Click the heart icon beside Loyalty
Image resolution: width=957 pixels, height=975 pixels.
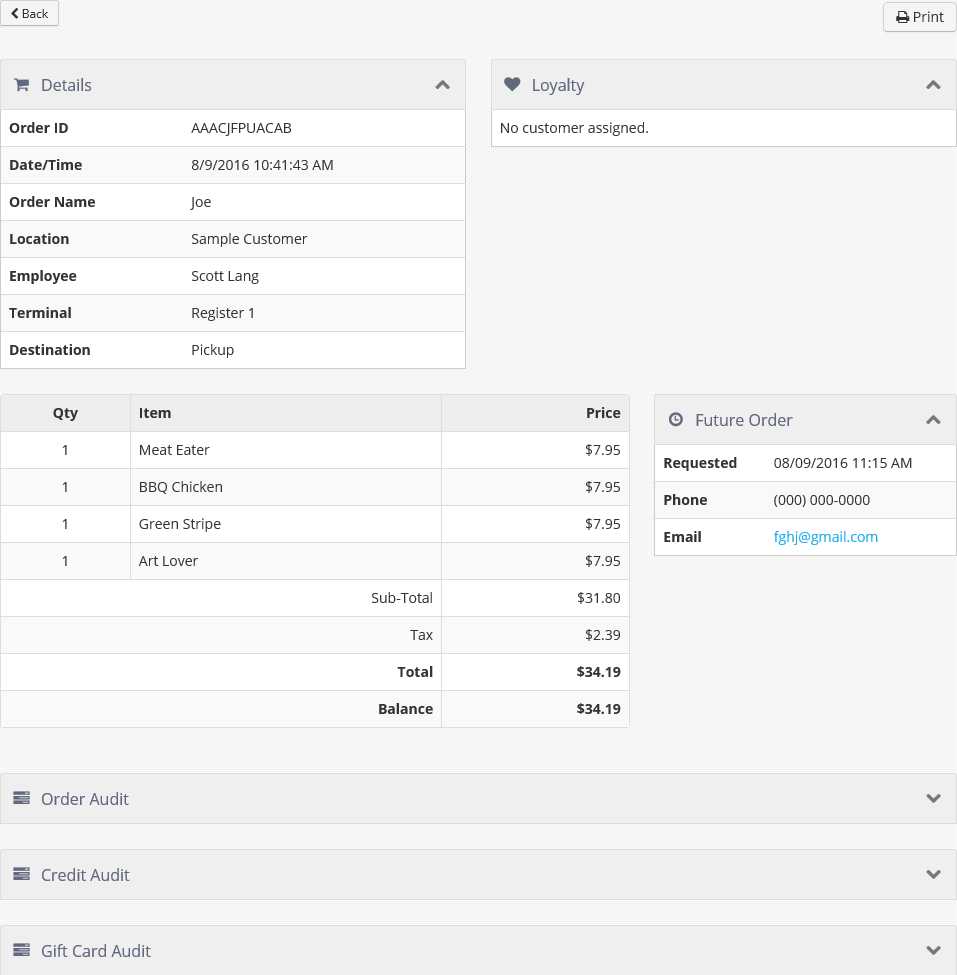[512, 84]
